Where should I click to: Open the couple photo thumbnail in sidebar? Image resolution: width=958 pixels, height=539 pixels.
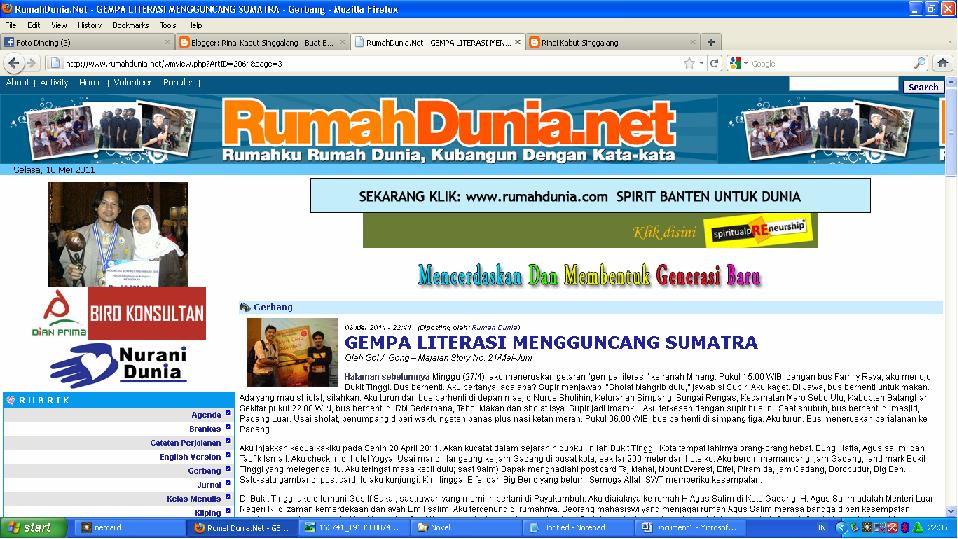(x=118, y=234)
